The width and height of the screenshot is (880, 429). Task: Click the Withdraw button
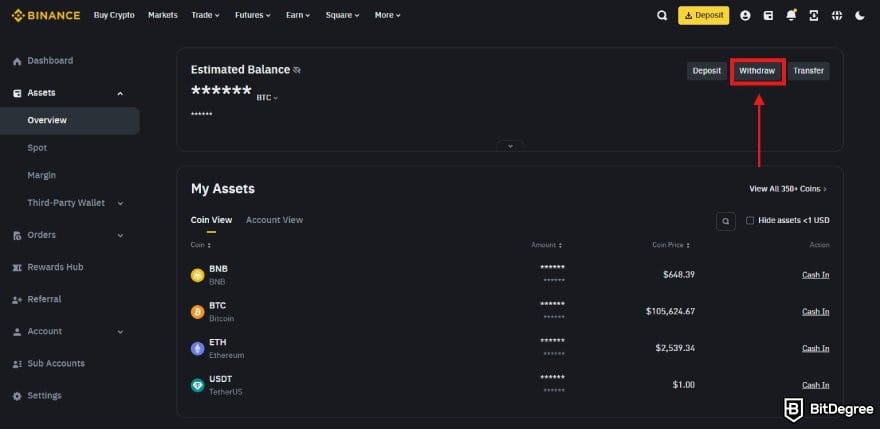pos(757,71)
